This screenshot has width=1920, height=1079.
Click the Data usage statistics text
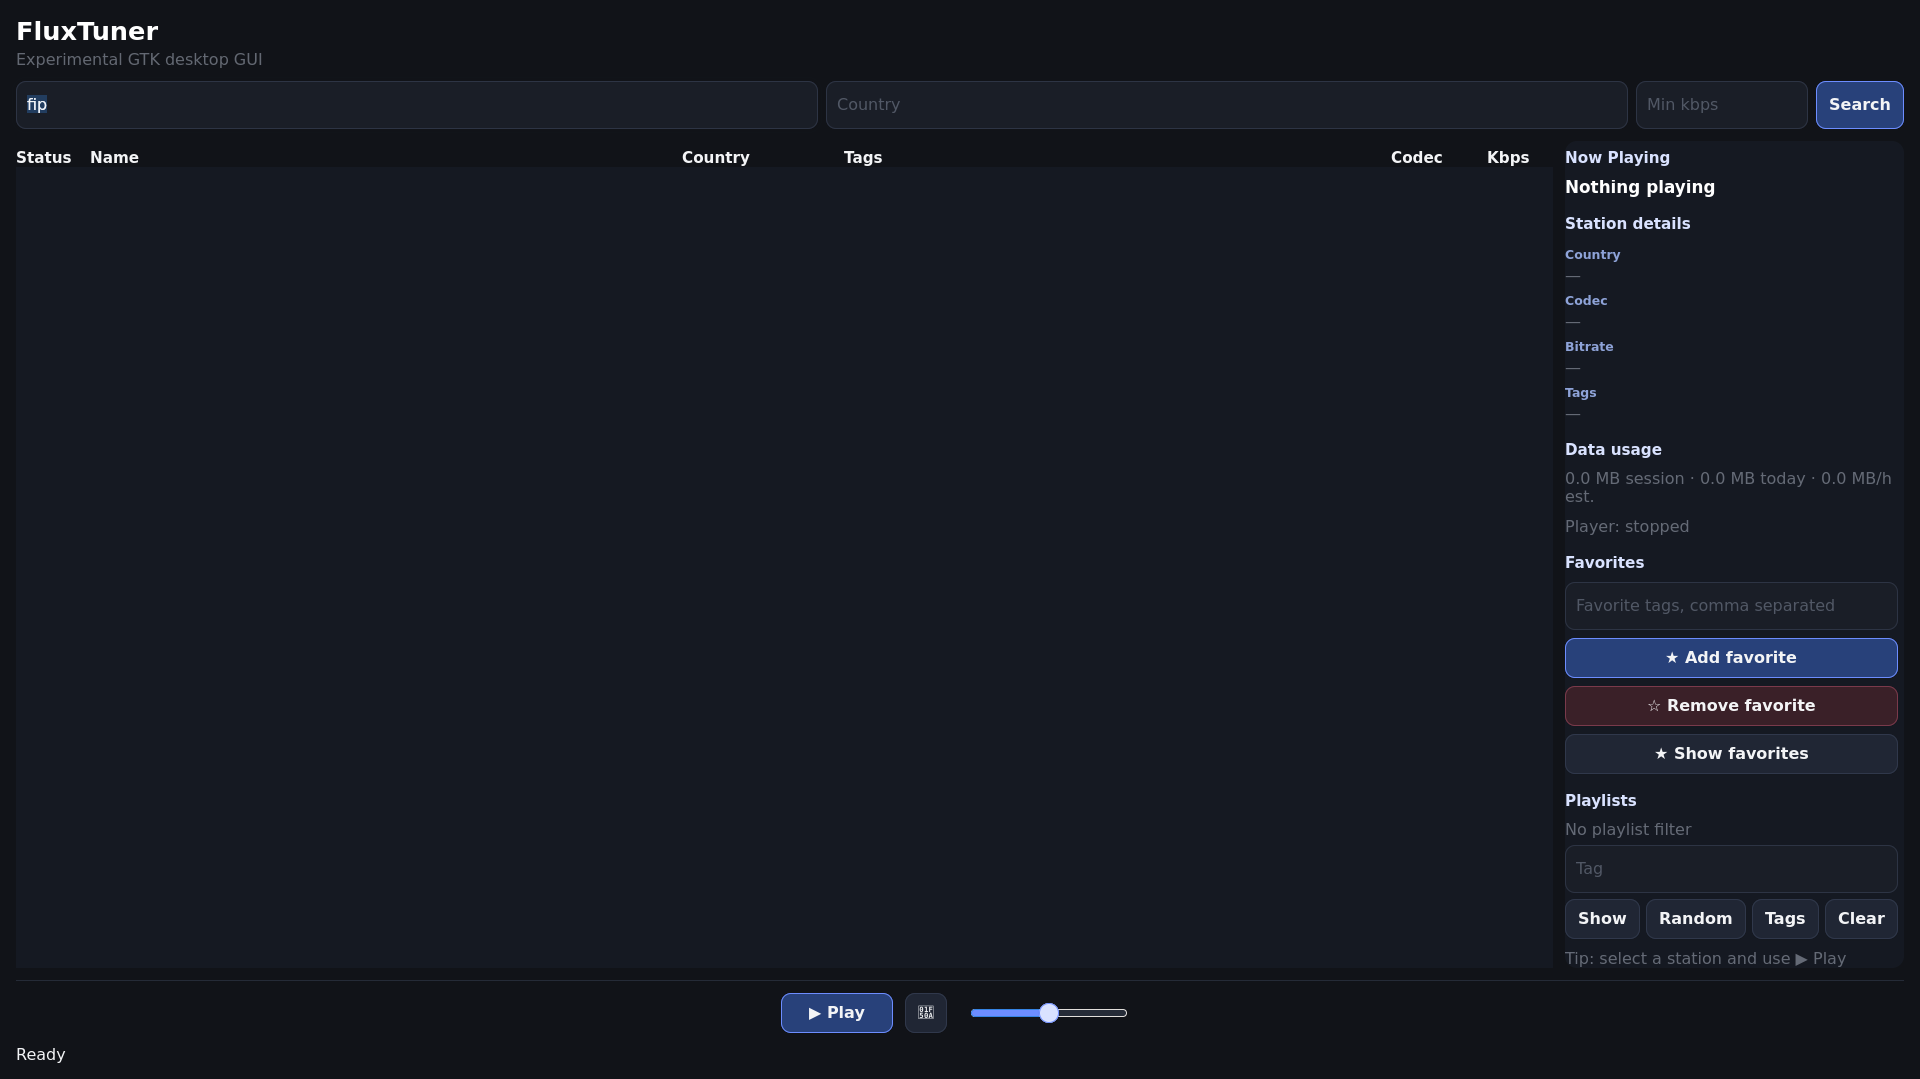(1728, 488)
